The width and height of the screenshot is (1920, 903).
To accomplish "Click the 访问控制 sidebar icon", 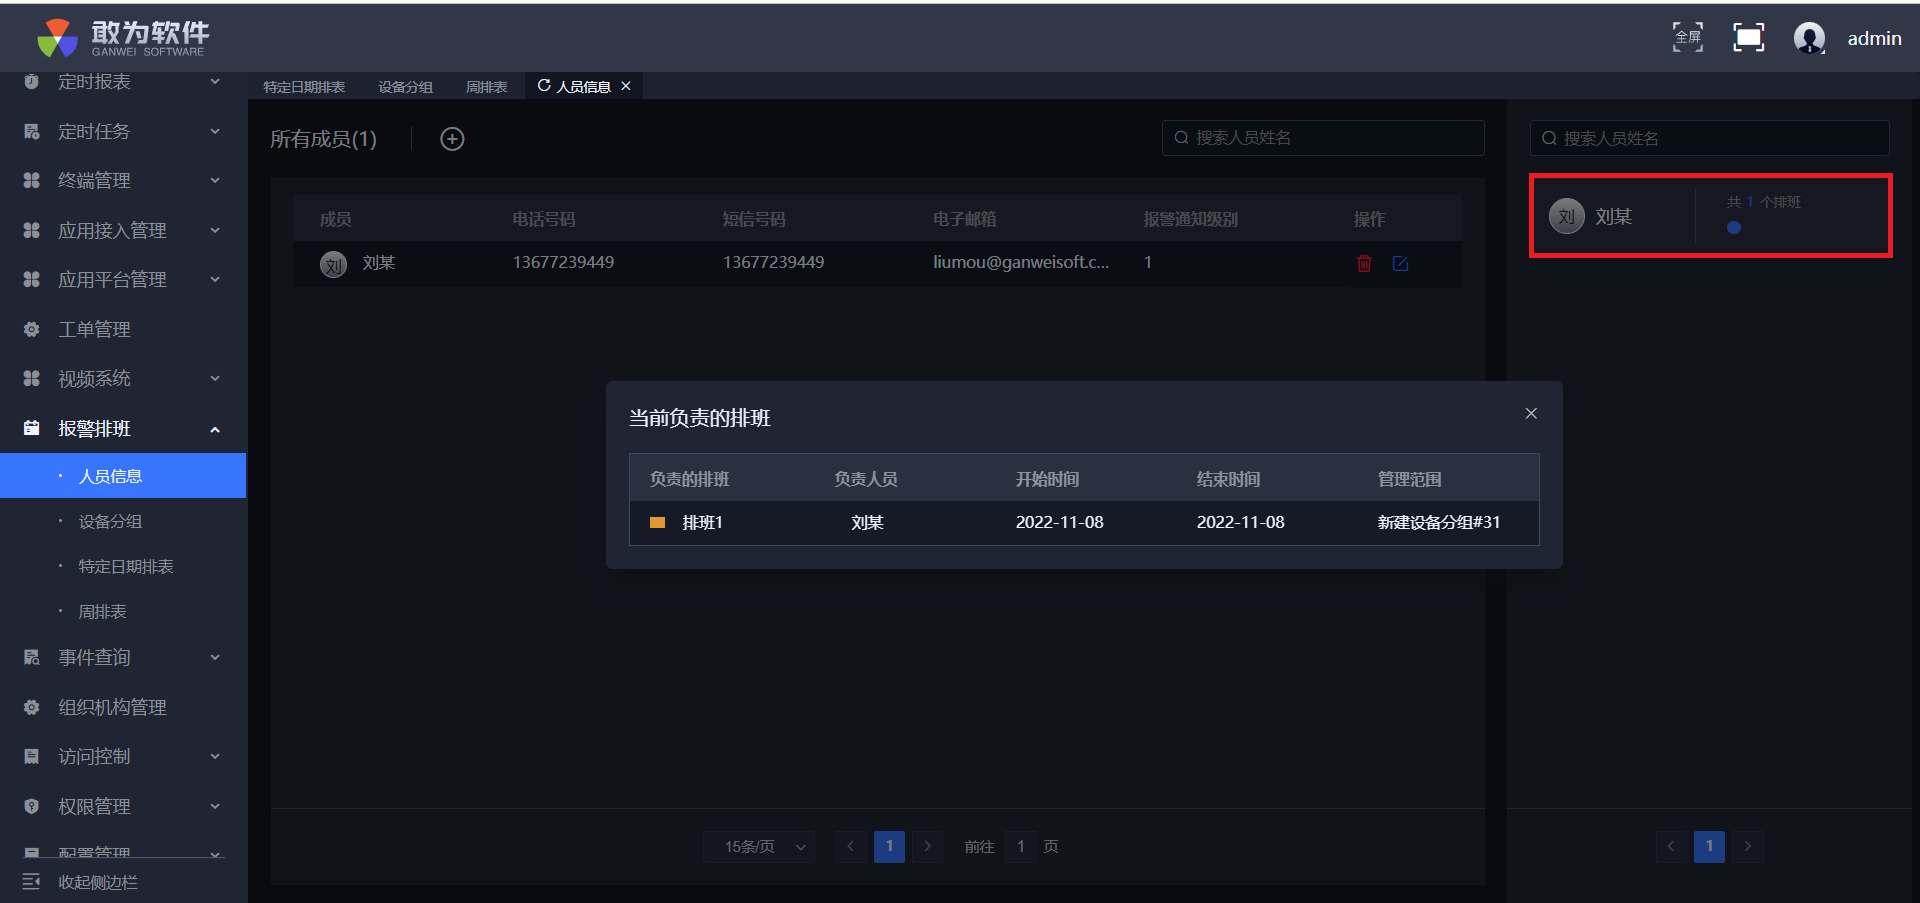I will (32, 756).
